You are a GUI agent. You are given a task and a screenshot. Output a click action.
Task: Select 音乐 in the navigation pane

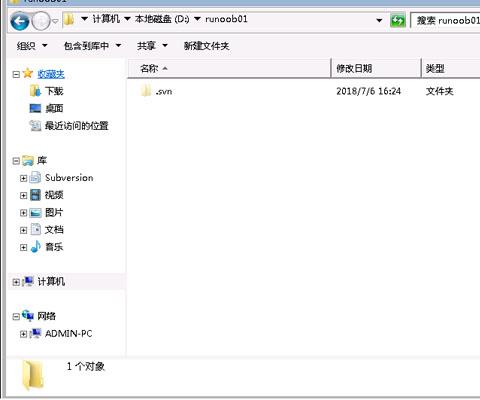click(x=54, y=247)
